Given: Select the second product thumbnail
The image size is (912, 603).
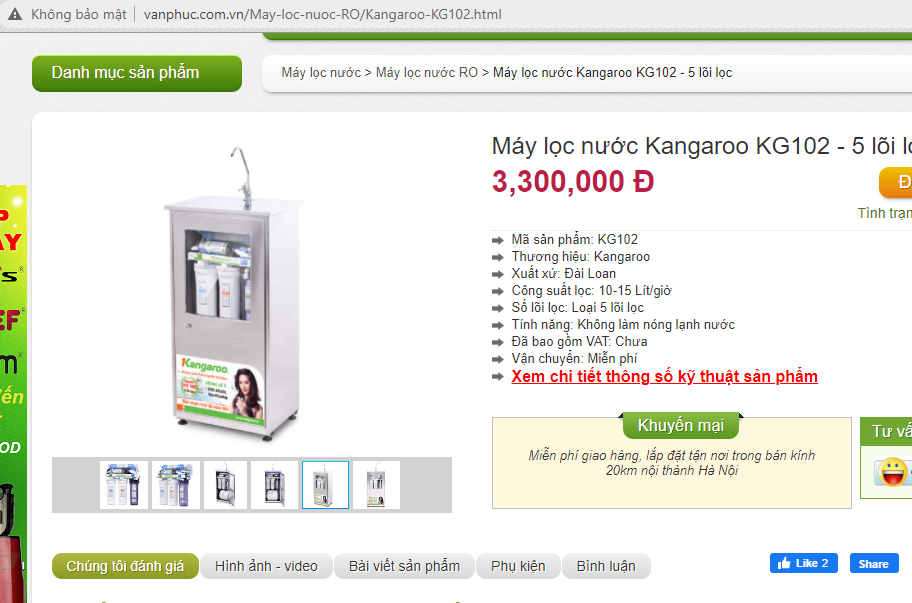Looking at the screenshot, I should (176, 485).
